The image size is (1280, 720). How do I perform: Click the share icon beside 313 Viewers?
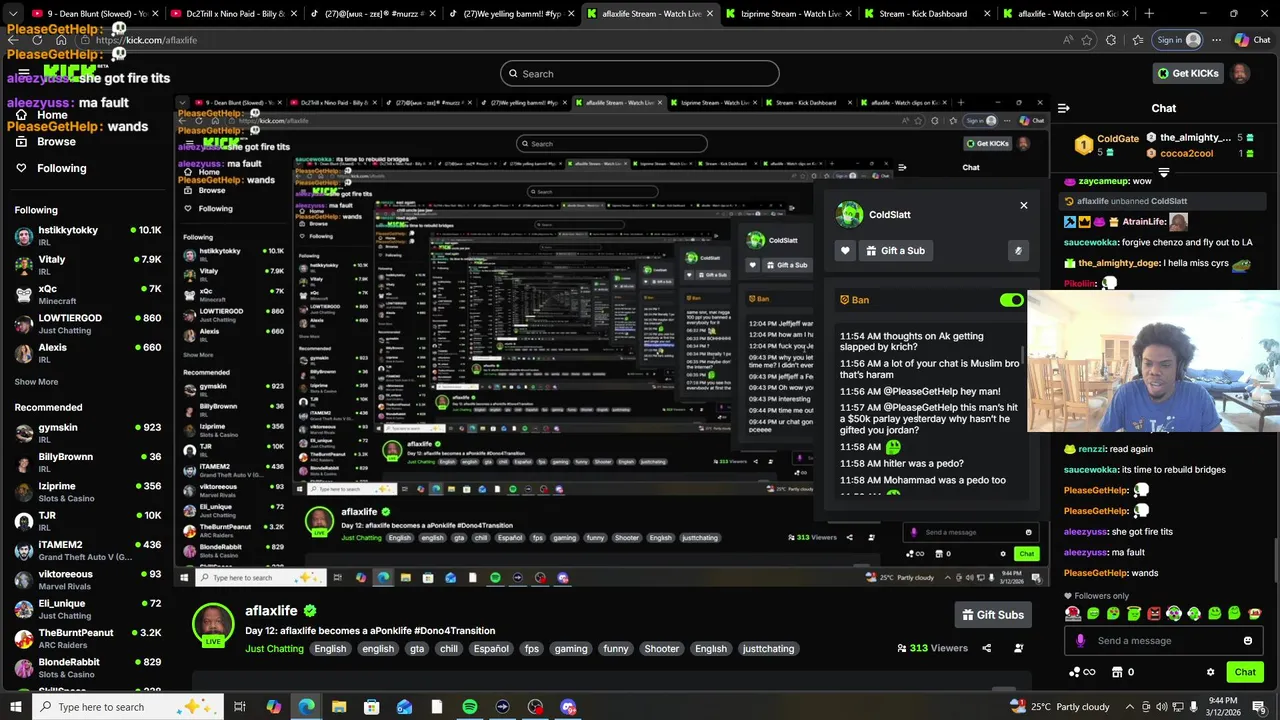click(x=986, y=648)
